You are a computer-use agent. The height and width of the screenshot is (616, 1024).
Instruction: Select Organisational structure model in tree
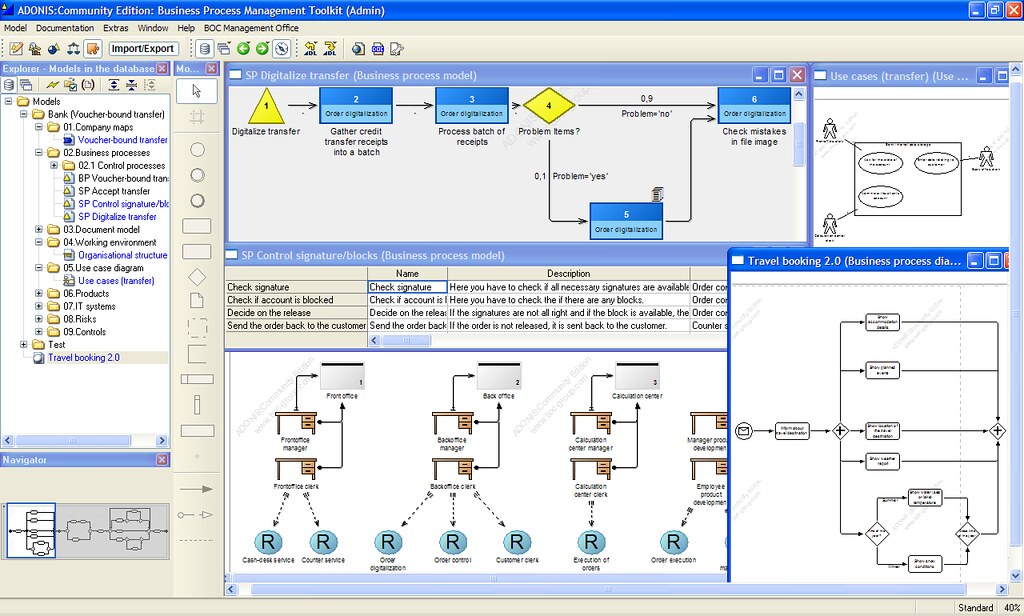123,255
